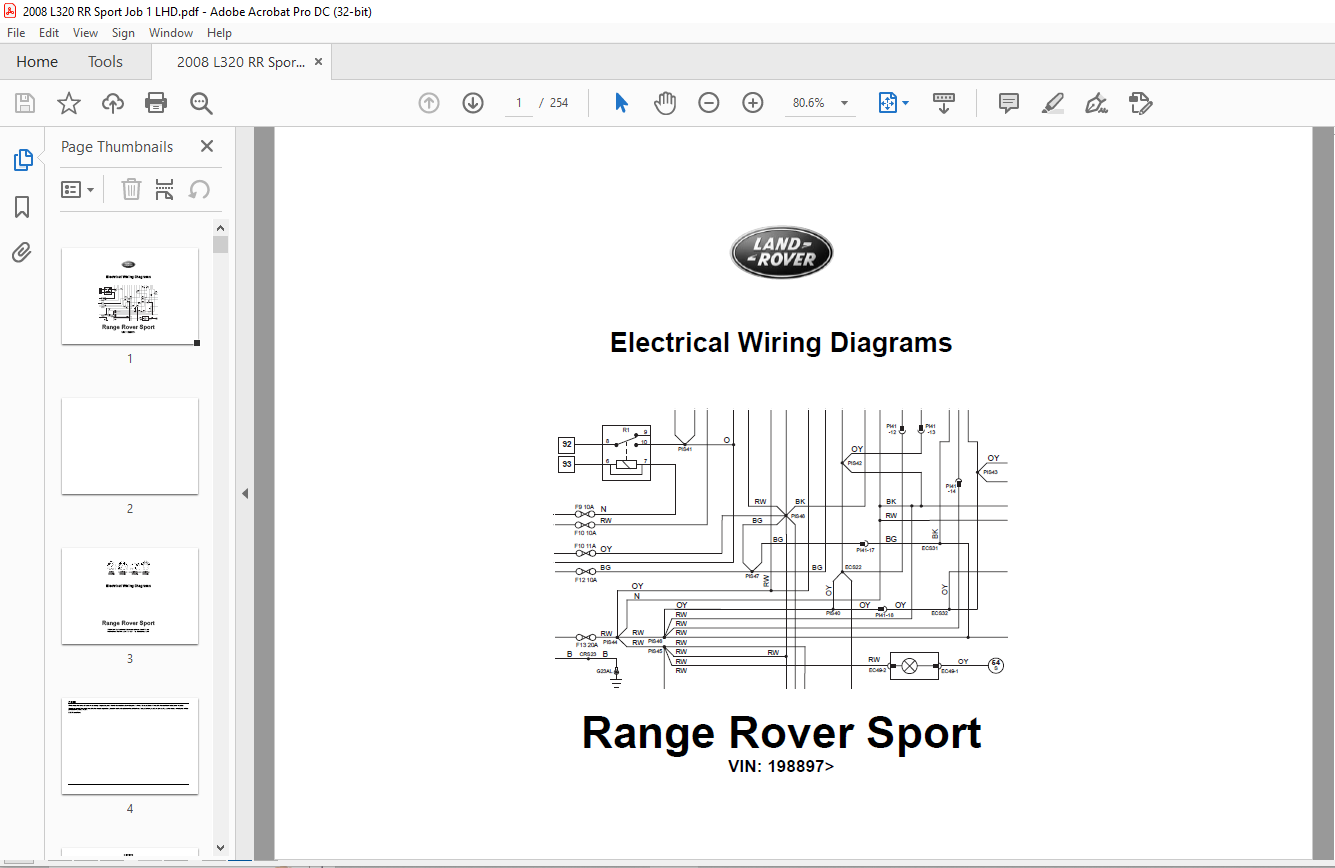
Task: Open the Bookmarks side panel
Action: (22, 207)
